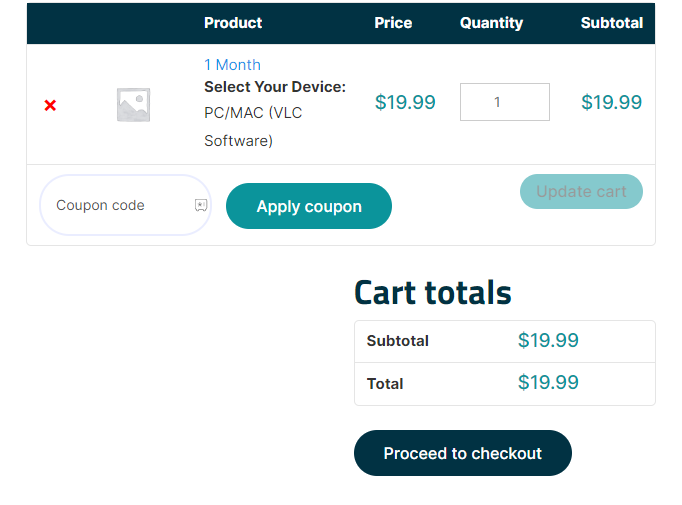
Task: Click the Quantity column header
Action: click(x=491, y=23)
